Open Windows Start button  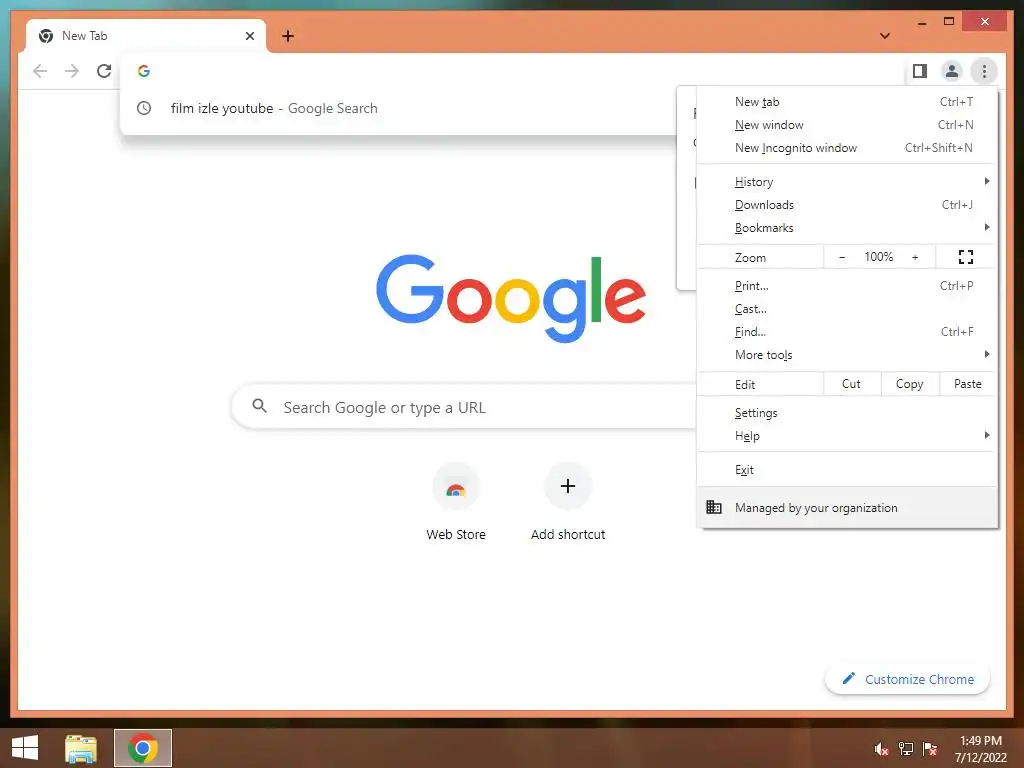coord(25,748)
